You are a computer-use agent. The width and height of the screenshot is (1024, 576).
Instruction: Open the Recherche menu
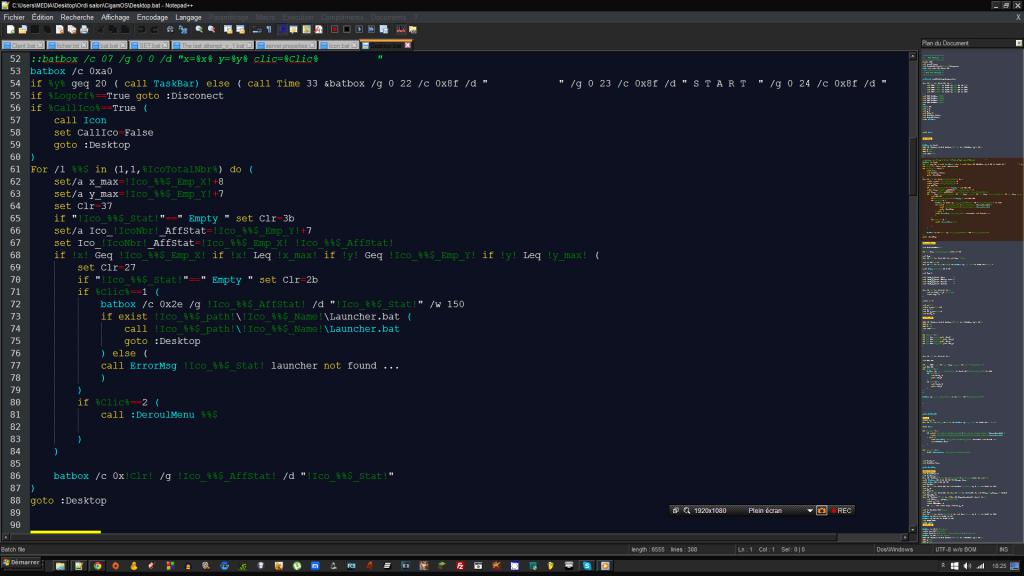coord(77,18)
